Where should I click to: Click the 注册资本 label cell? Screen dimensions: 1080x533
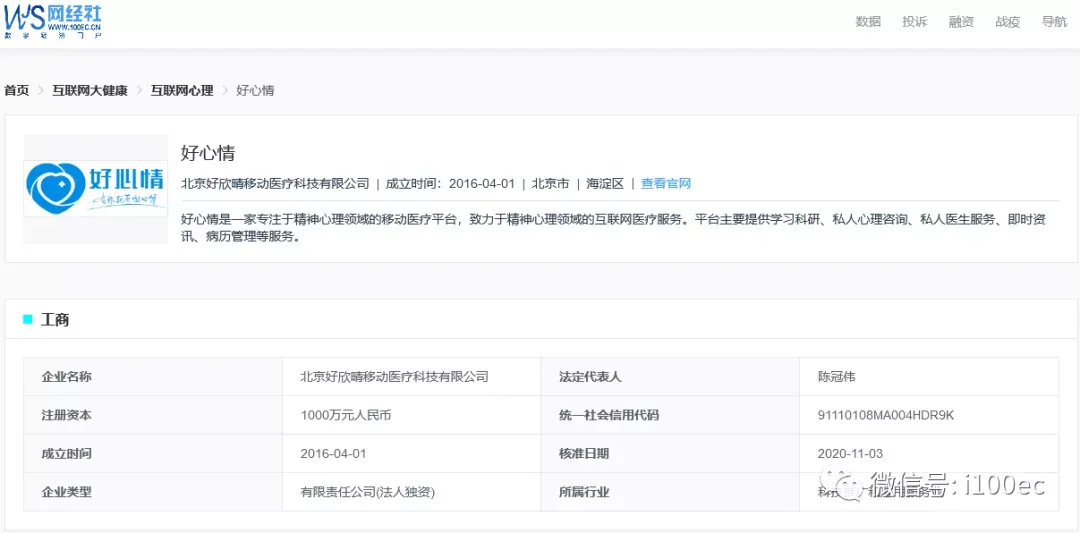coord(153,415)
